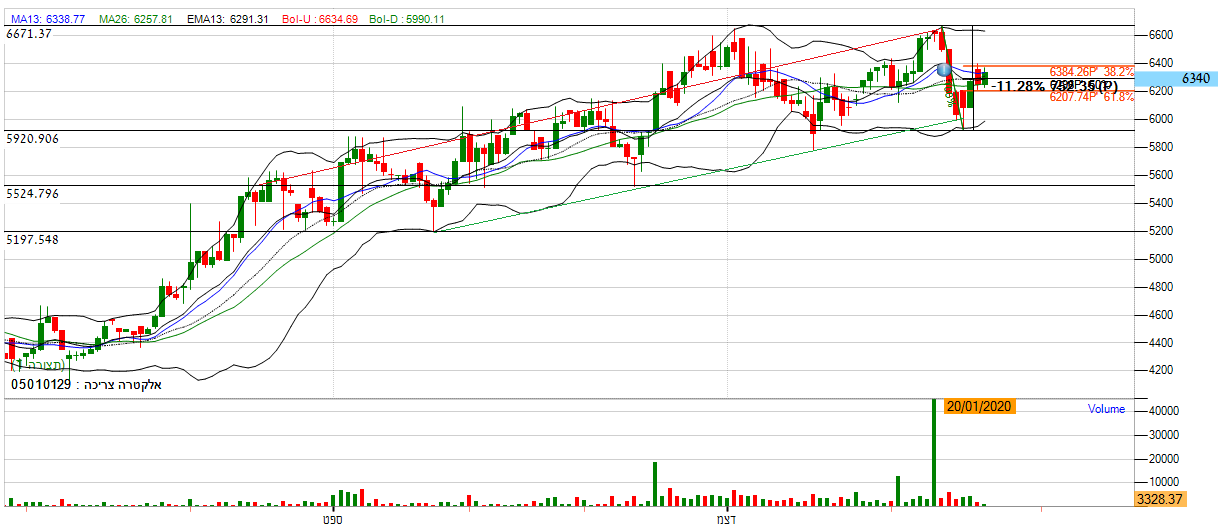1218x528 pixels.
Task: Click the 3328.37 volume value tag
Action: point(1159,498)
